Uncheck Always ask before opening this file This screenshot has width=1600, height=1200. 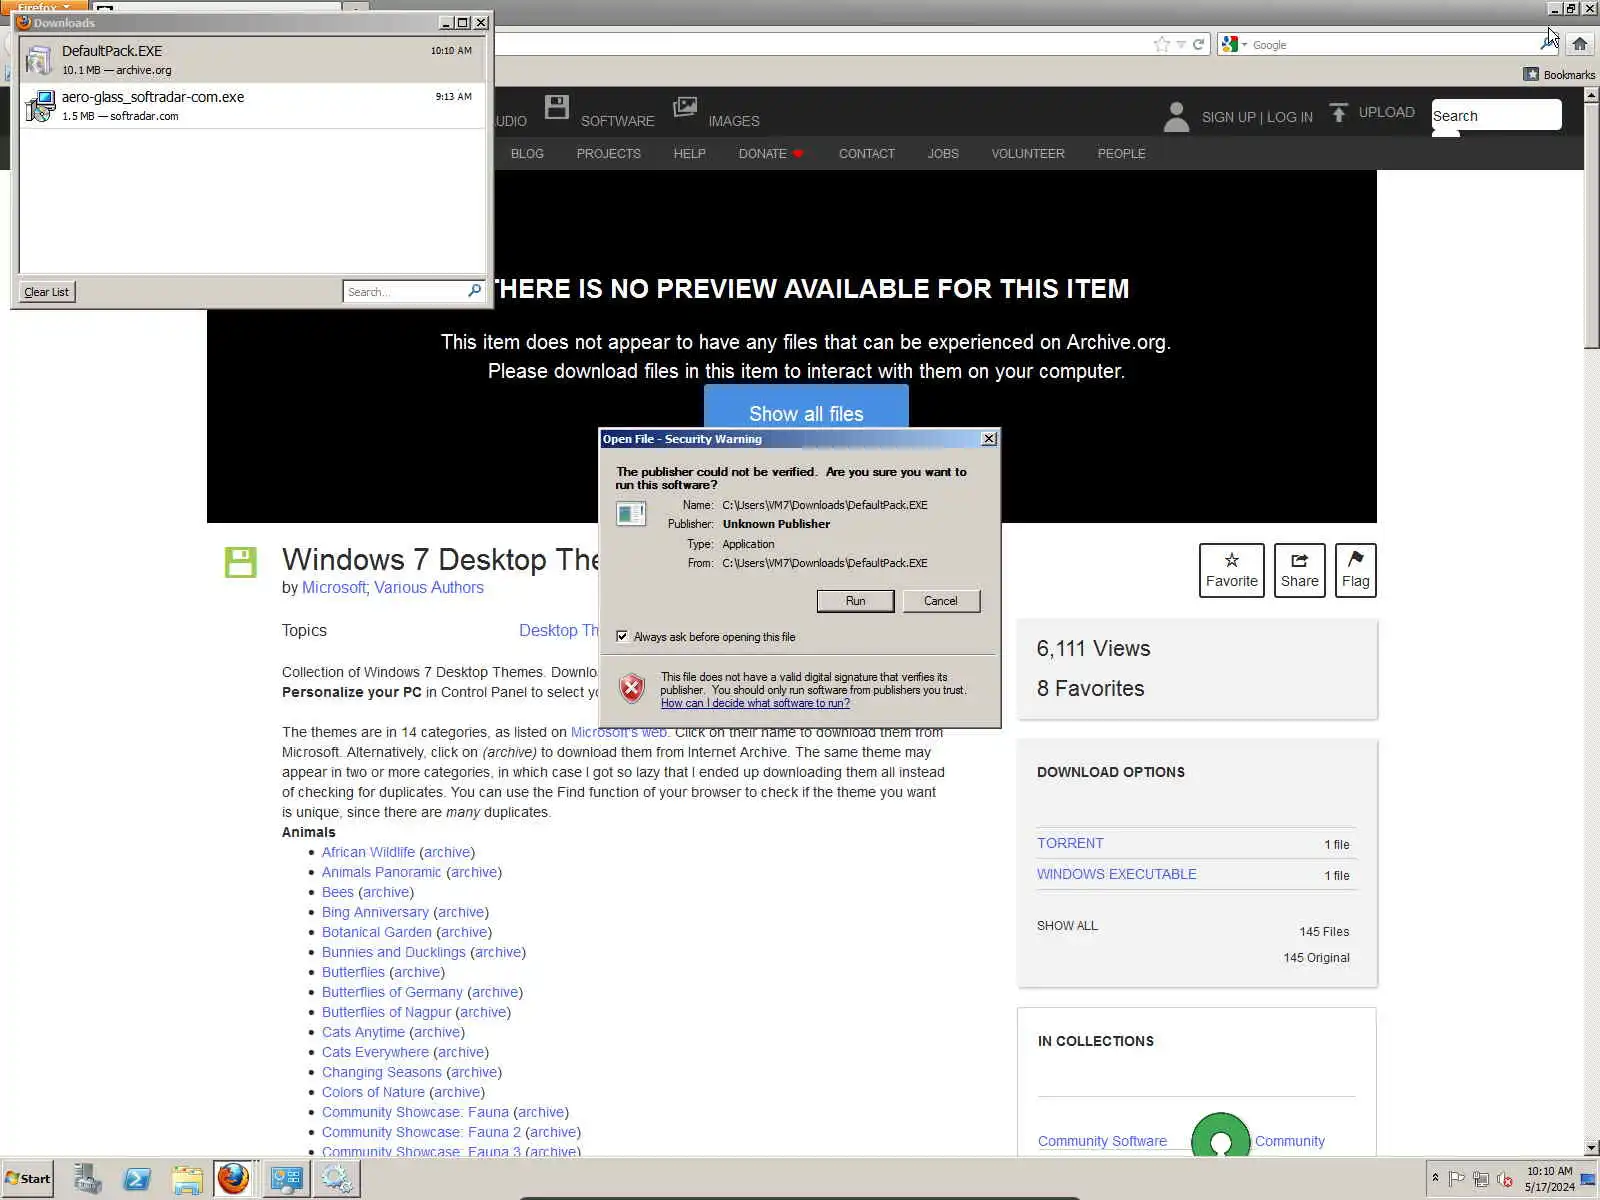622,636
